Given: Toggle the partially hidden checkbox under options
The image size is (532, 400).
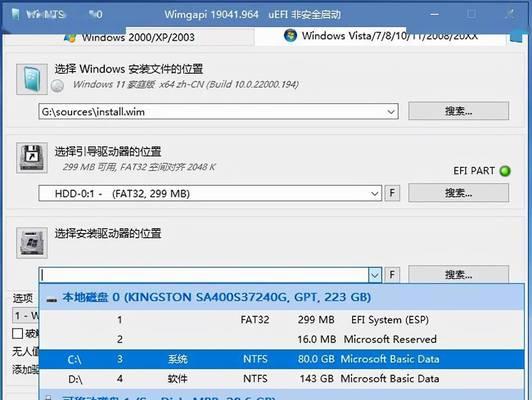Looking at the screenshot, I should coord(18,334).
